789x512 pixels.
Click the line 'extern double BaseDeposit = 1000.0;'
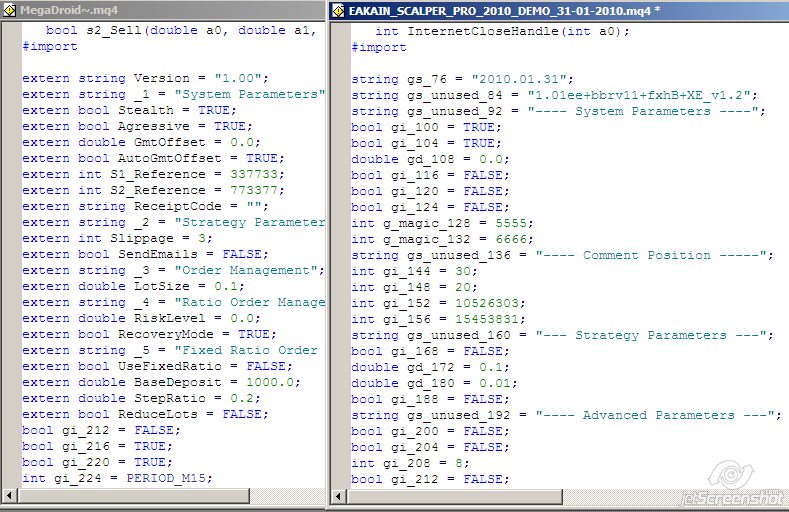[x=162, y=383]
